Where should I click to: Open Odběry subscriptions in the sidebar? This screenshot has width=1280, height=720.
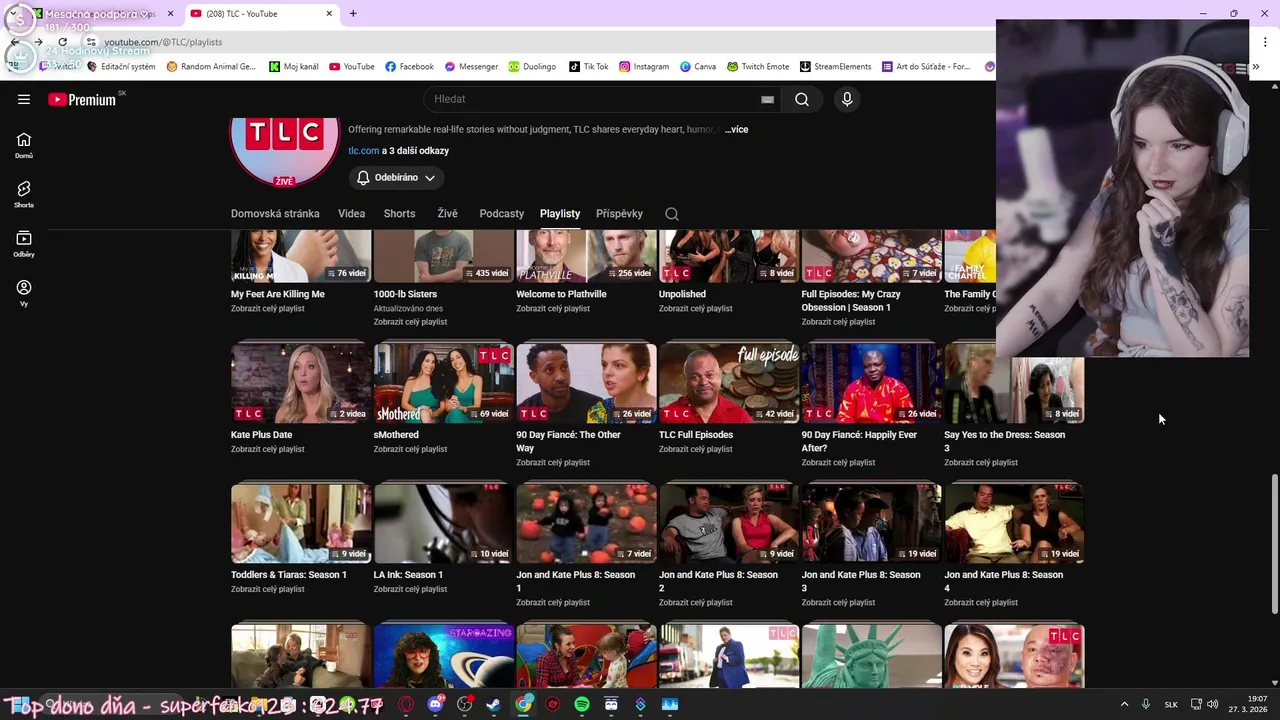pos(24,244)
